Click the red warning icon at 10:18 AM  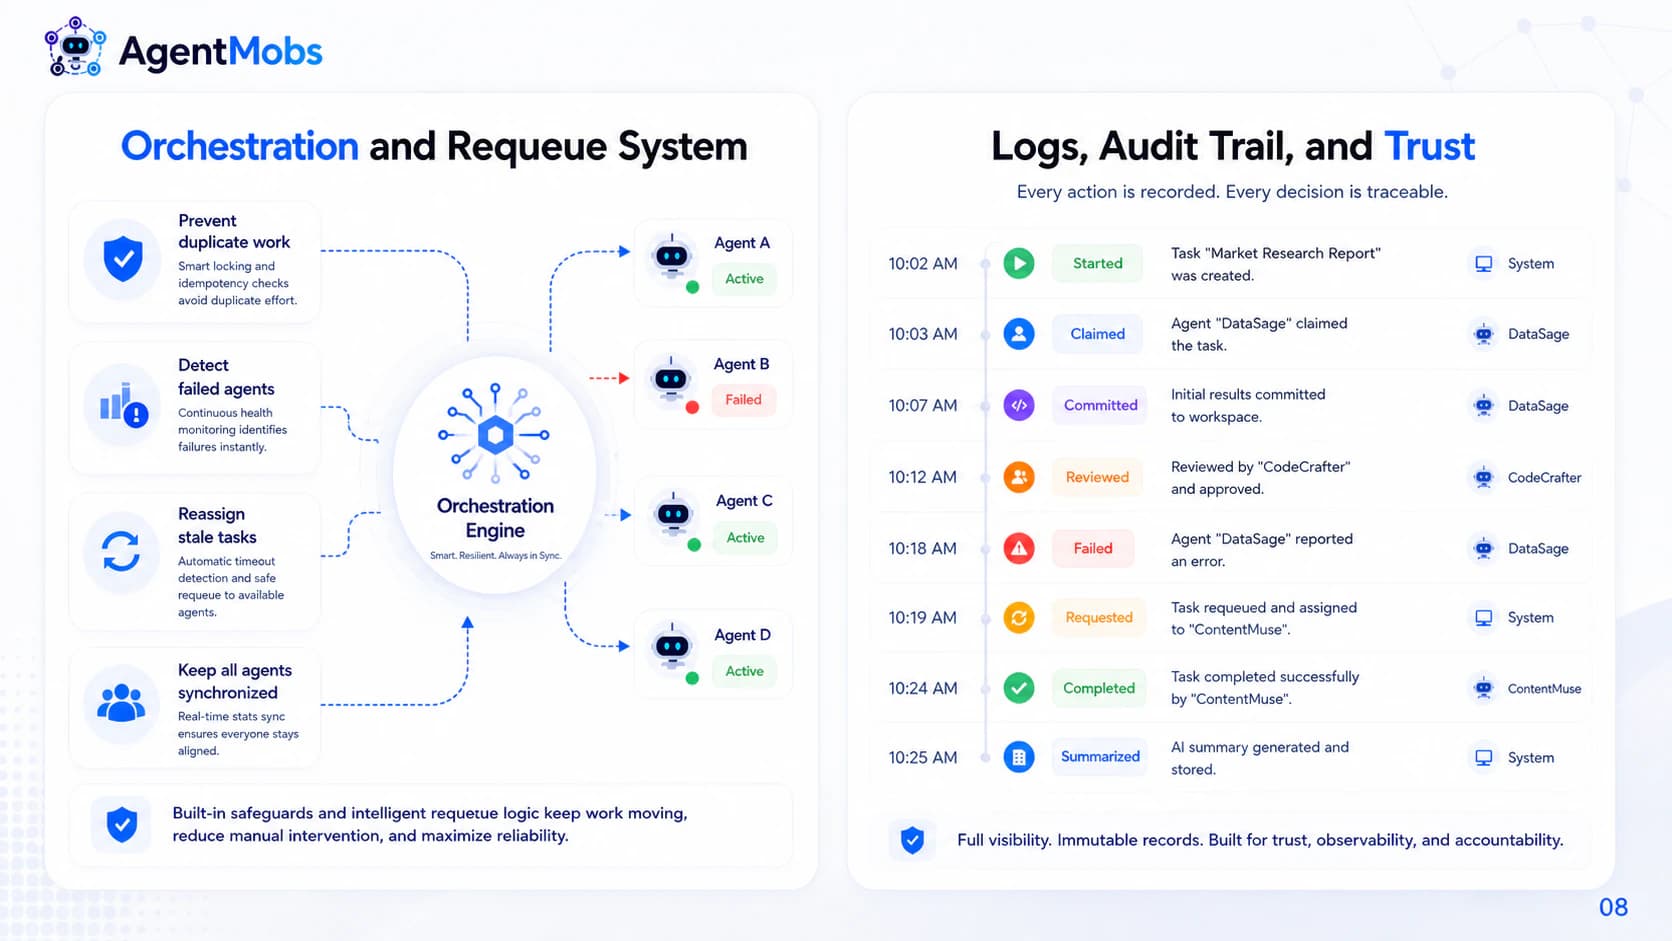[x=1019, y=548]
